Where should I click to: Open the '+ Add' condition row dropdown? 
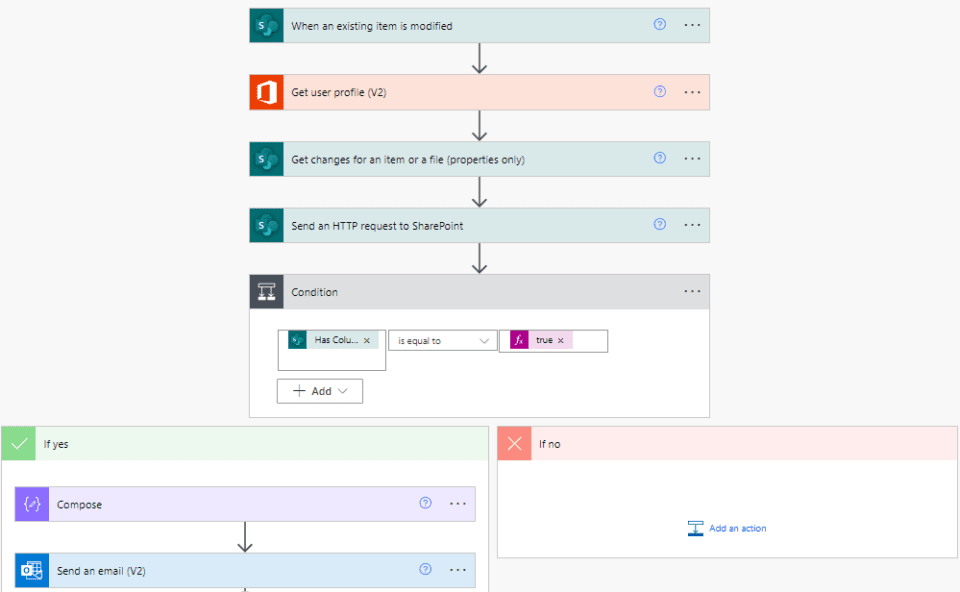[x=320, y=391]
